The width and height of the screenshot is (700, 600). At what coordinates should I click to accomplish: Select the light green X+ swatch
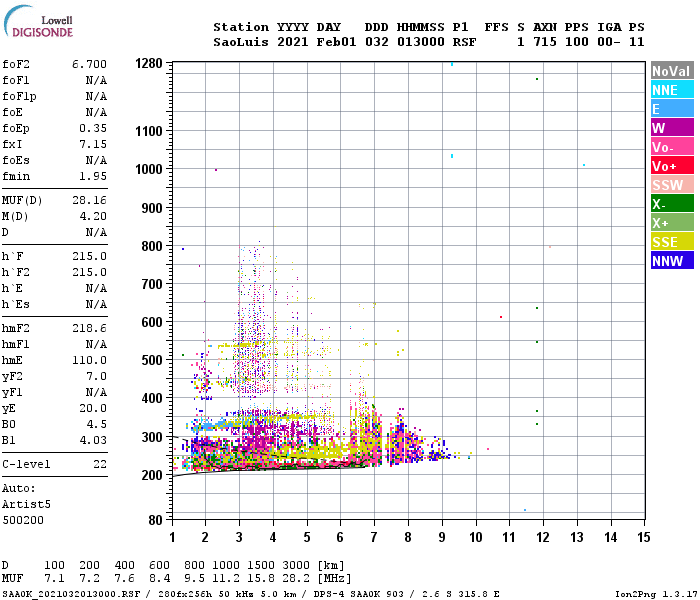pyautogui.click(x=672, y=223)
